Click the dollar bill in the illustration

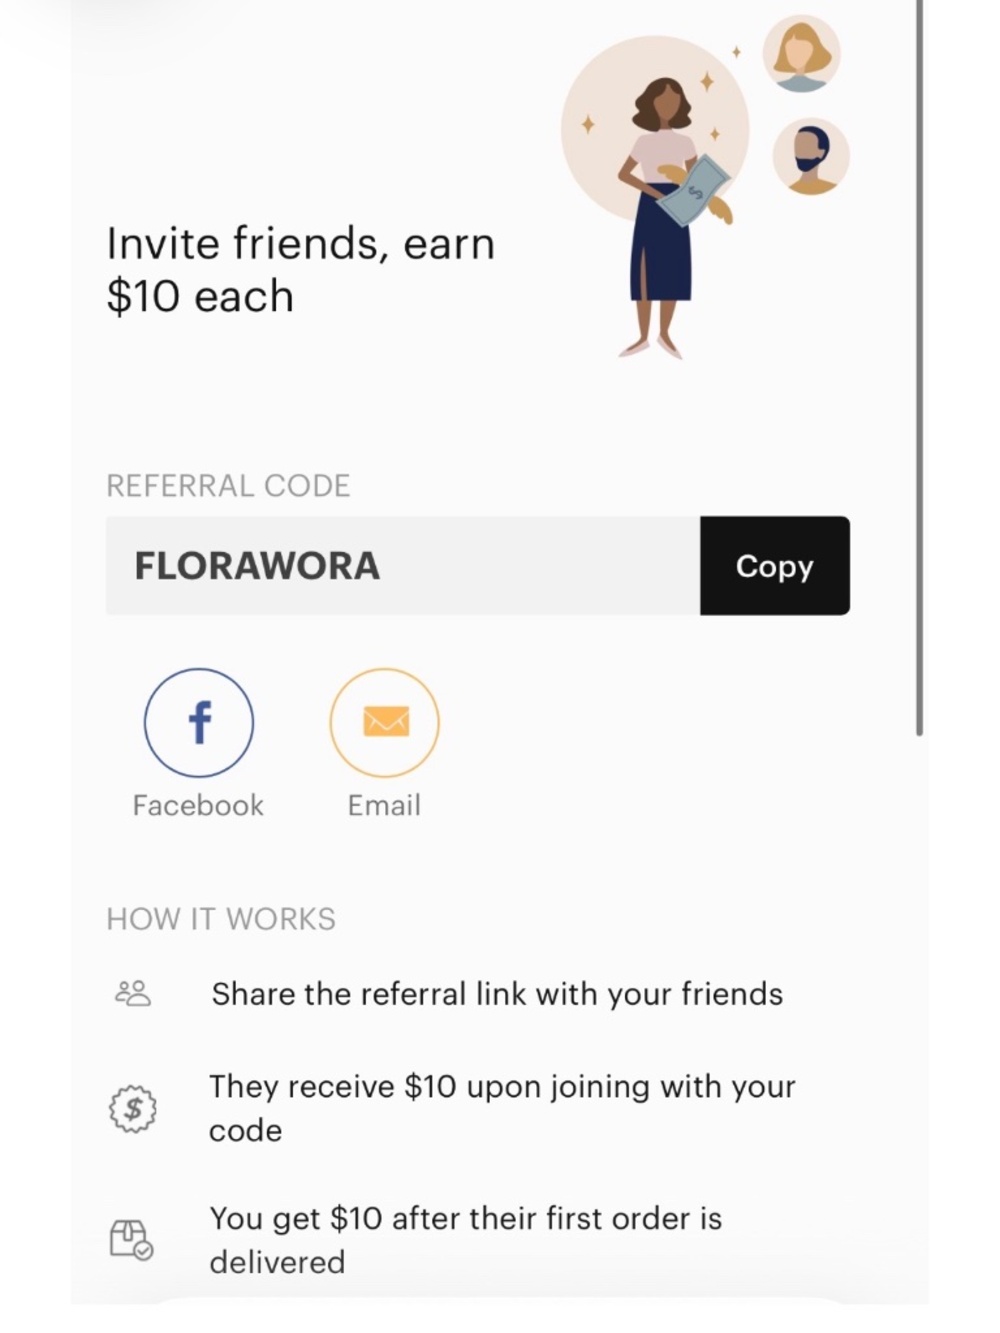695,190
